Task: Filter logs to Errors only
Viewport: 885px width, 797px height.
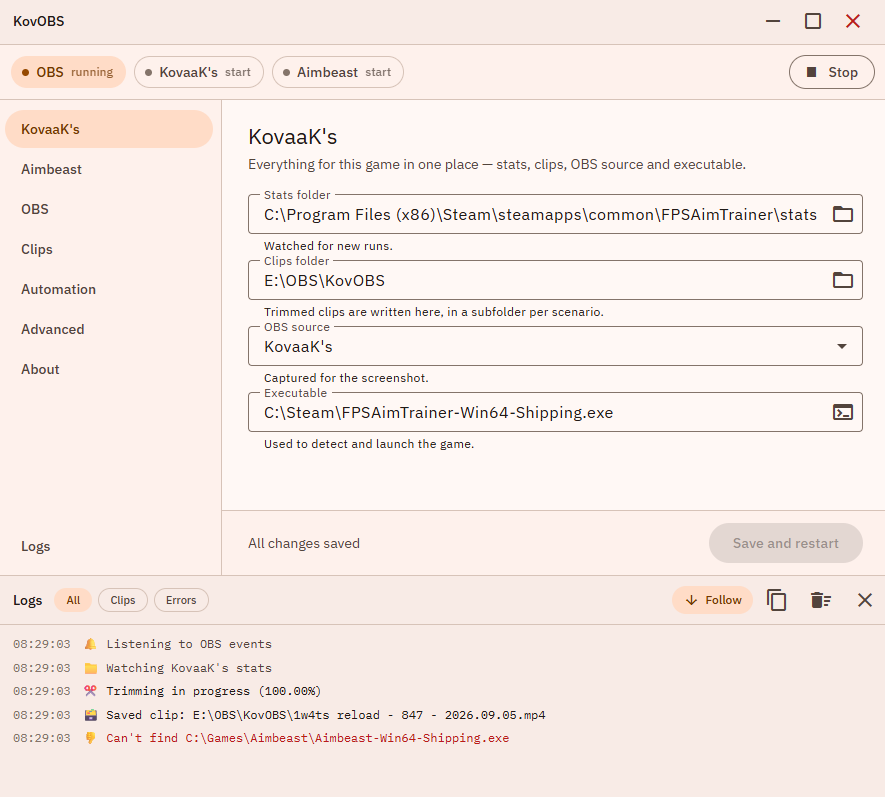Action: [181, 600]
